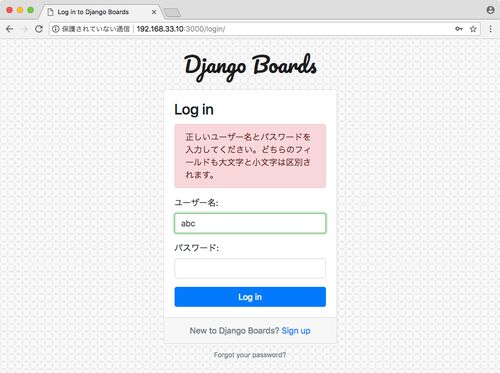Click the ユーザー名 field containing abc
The image size is (500, 373).
click(x=250, y=223)
